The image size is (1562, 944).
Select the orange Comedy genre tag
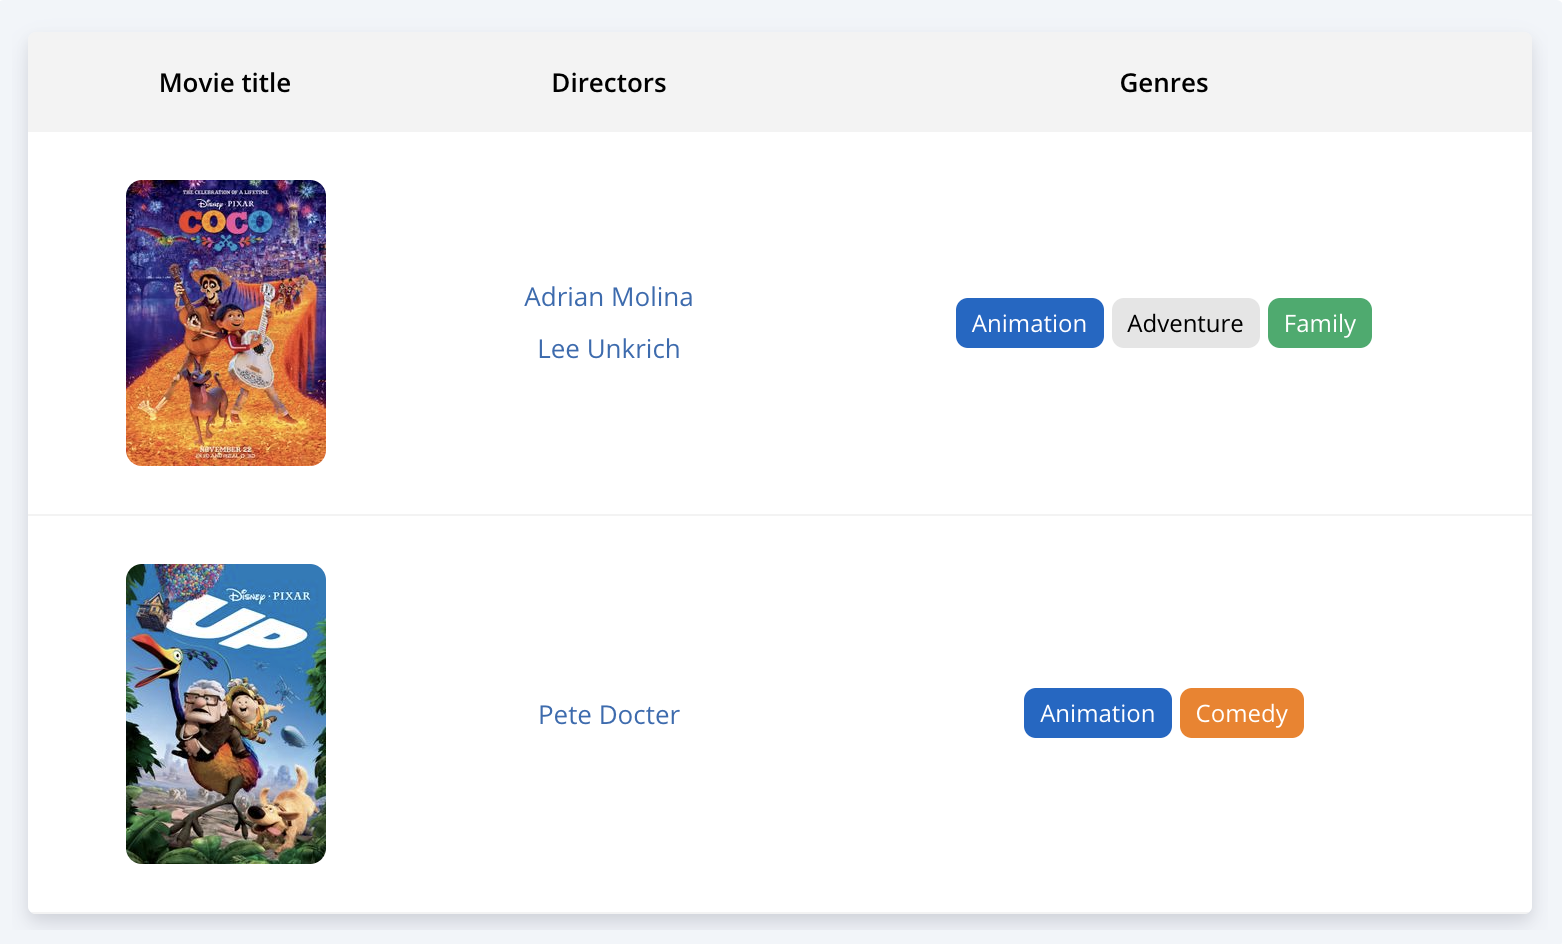1241,713
